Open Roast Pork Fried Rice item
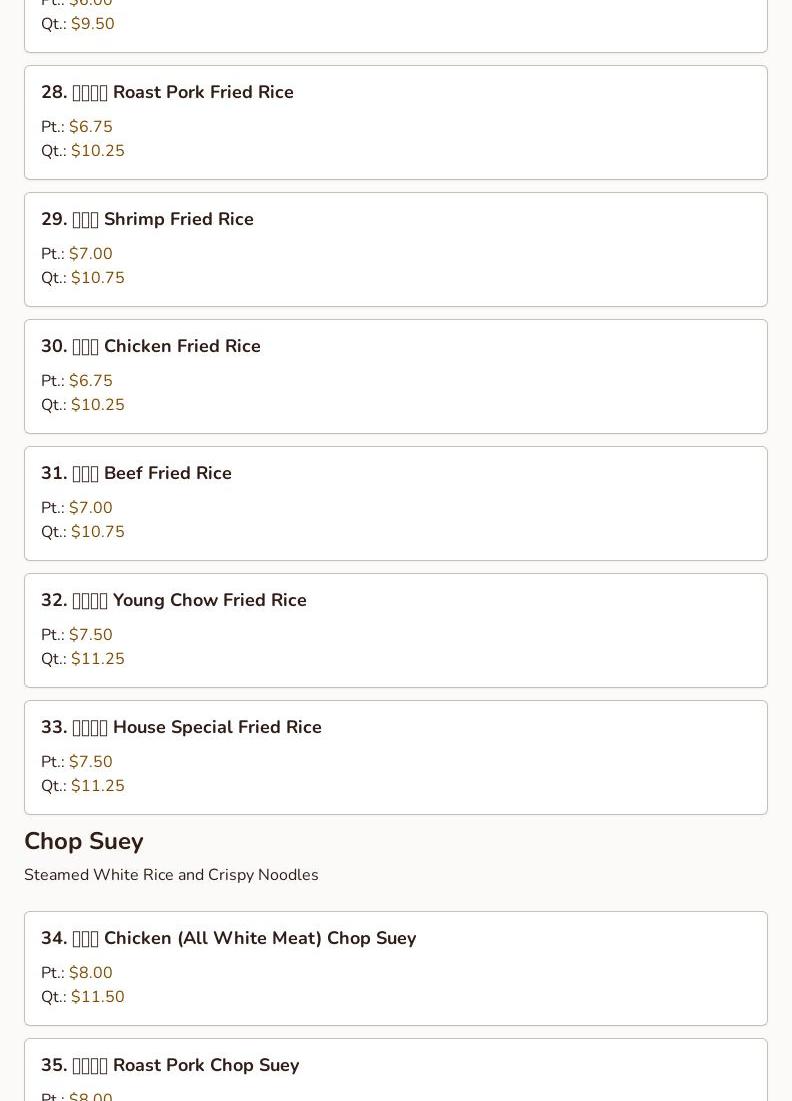This screenshot has width=792, height=1101. pyautogui.click(x=167, y=92)
